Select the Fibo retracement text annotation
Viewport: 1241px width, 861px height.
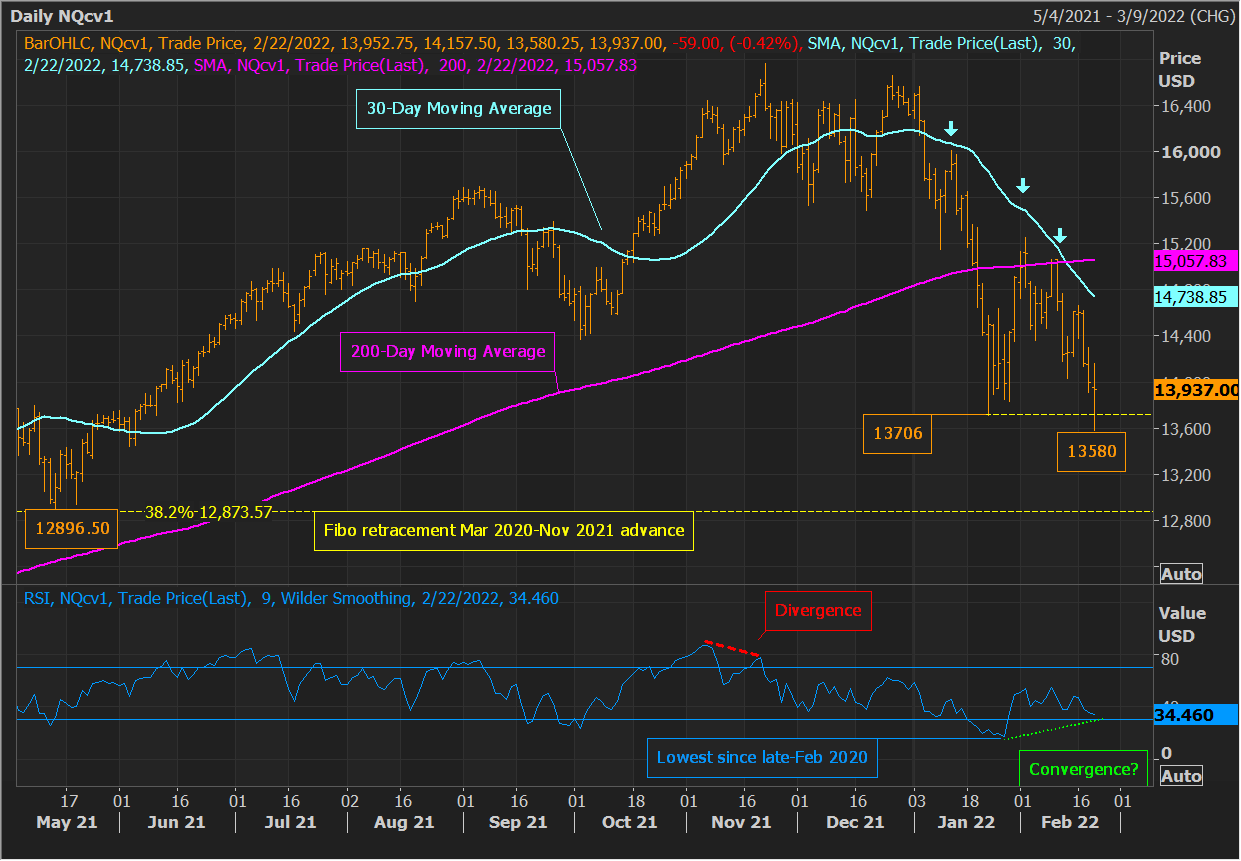click(x=503, y=530)
